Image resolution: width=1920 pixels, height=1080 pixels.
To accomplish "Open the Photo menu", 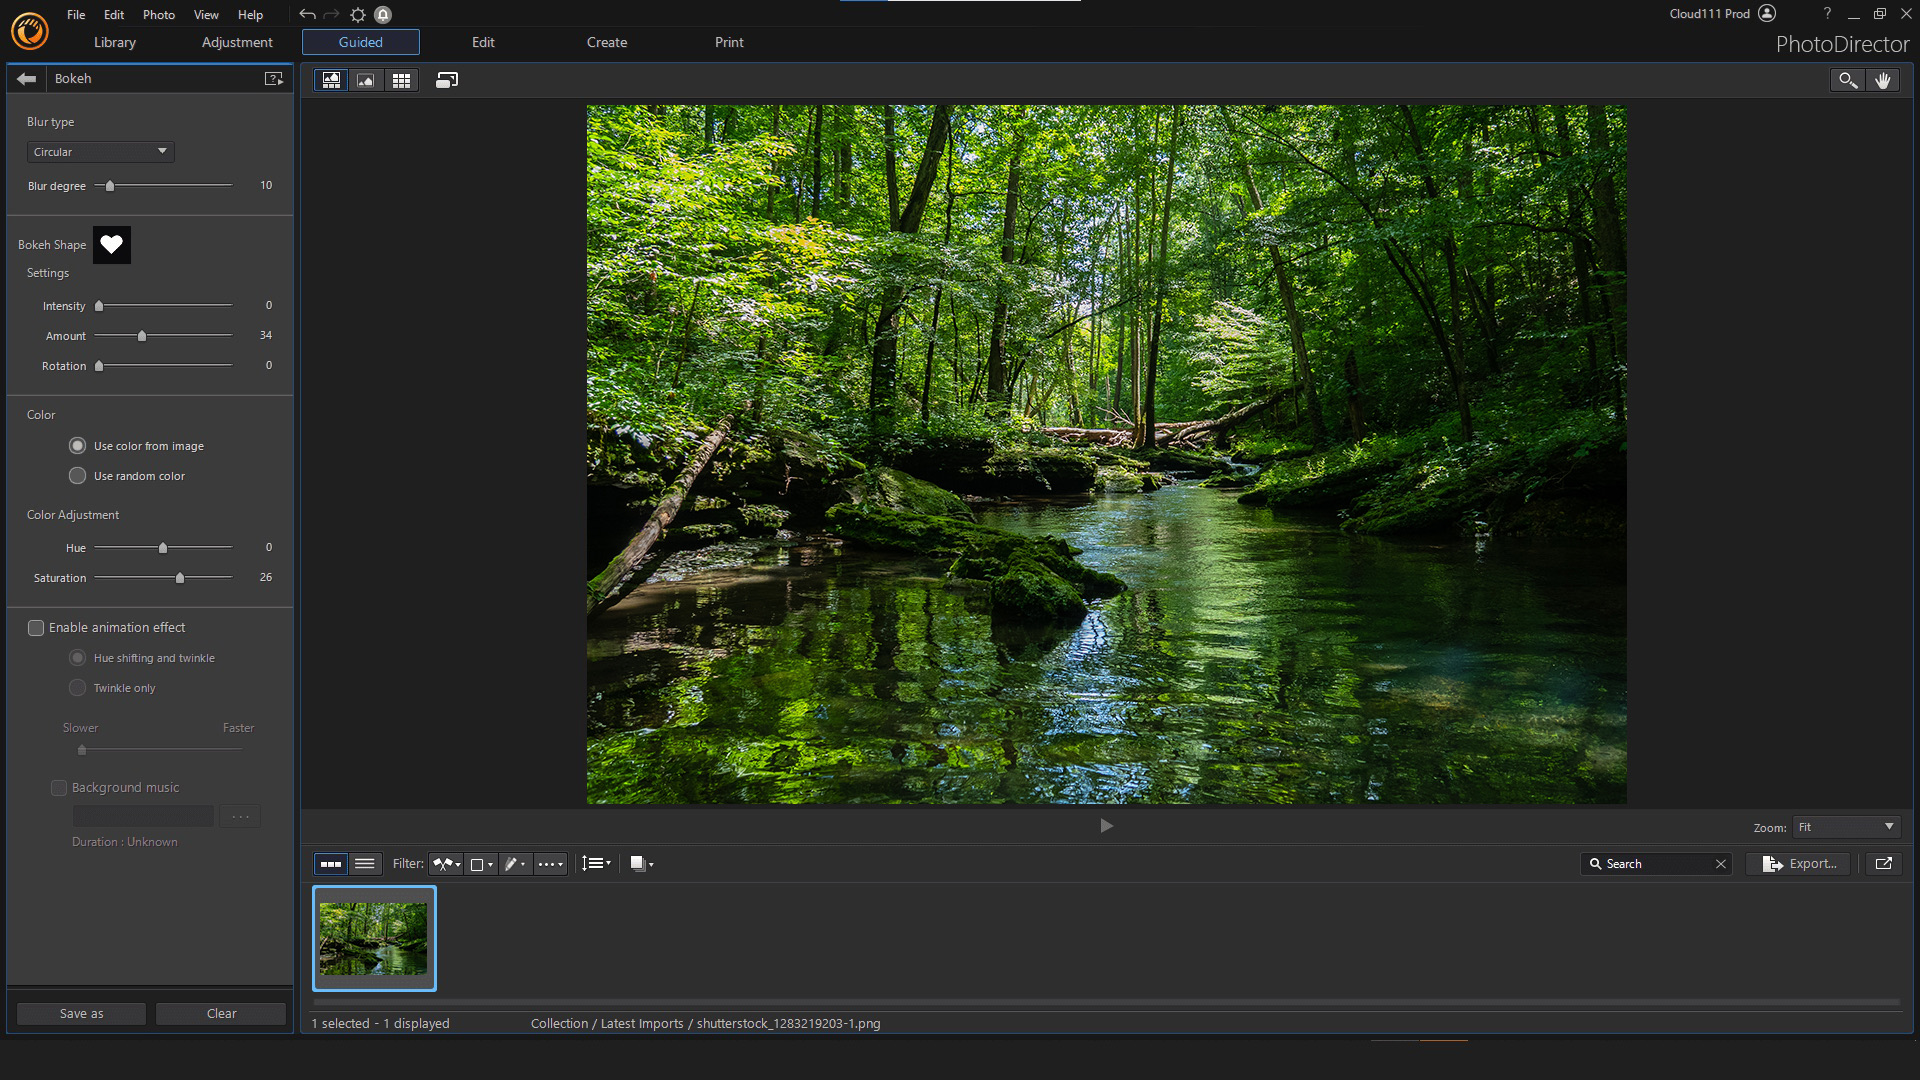I will (x=158, y=14).
